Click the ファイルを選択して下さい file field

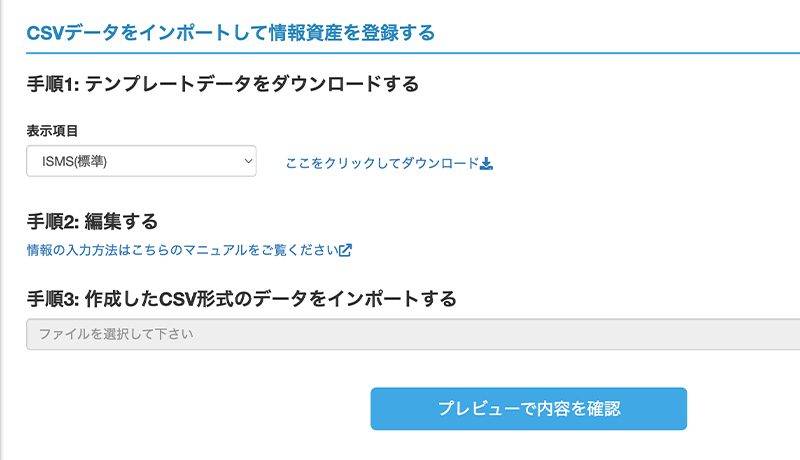click(x=413, y=334)
